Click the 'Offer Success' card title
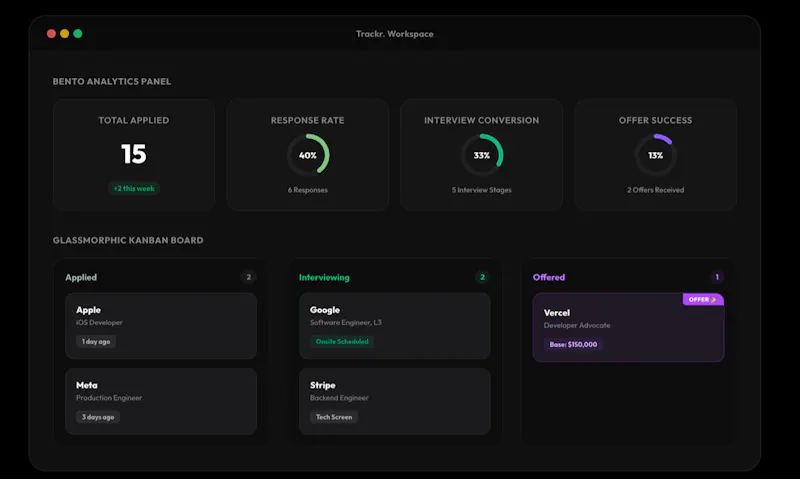The height and width of the screenshot is (479, 800). pyautogui.click(x=656, y=120)
